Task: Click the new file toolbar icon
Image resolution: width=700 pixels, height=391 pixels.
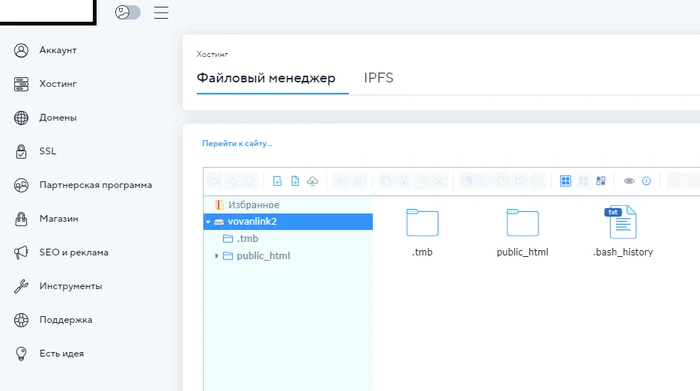Action: 295,181
